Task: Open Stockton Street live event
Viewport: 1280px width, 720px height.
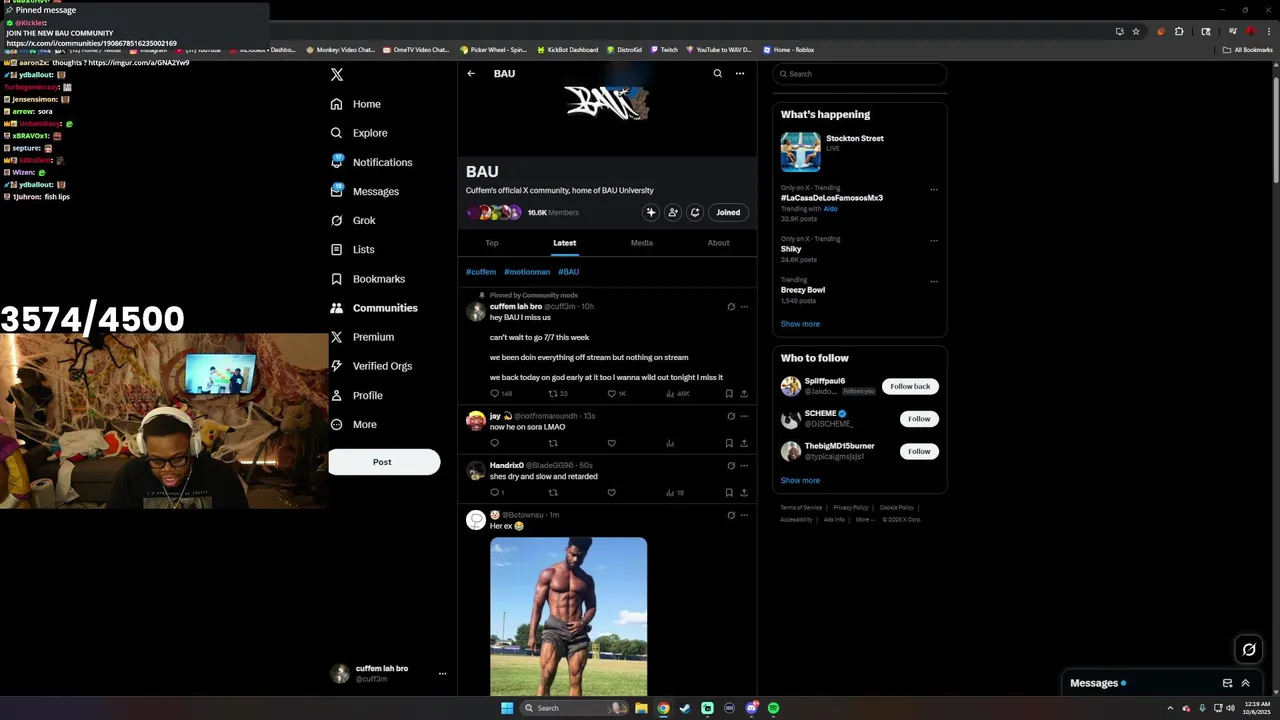Action: (859, 152)
